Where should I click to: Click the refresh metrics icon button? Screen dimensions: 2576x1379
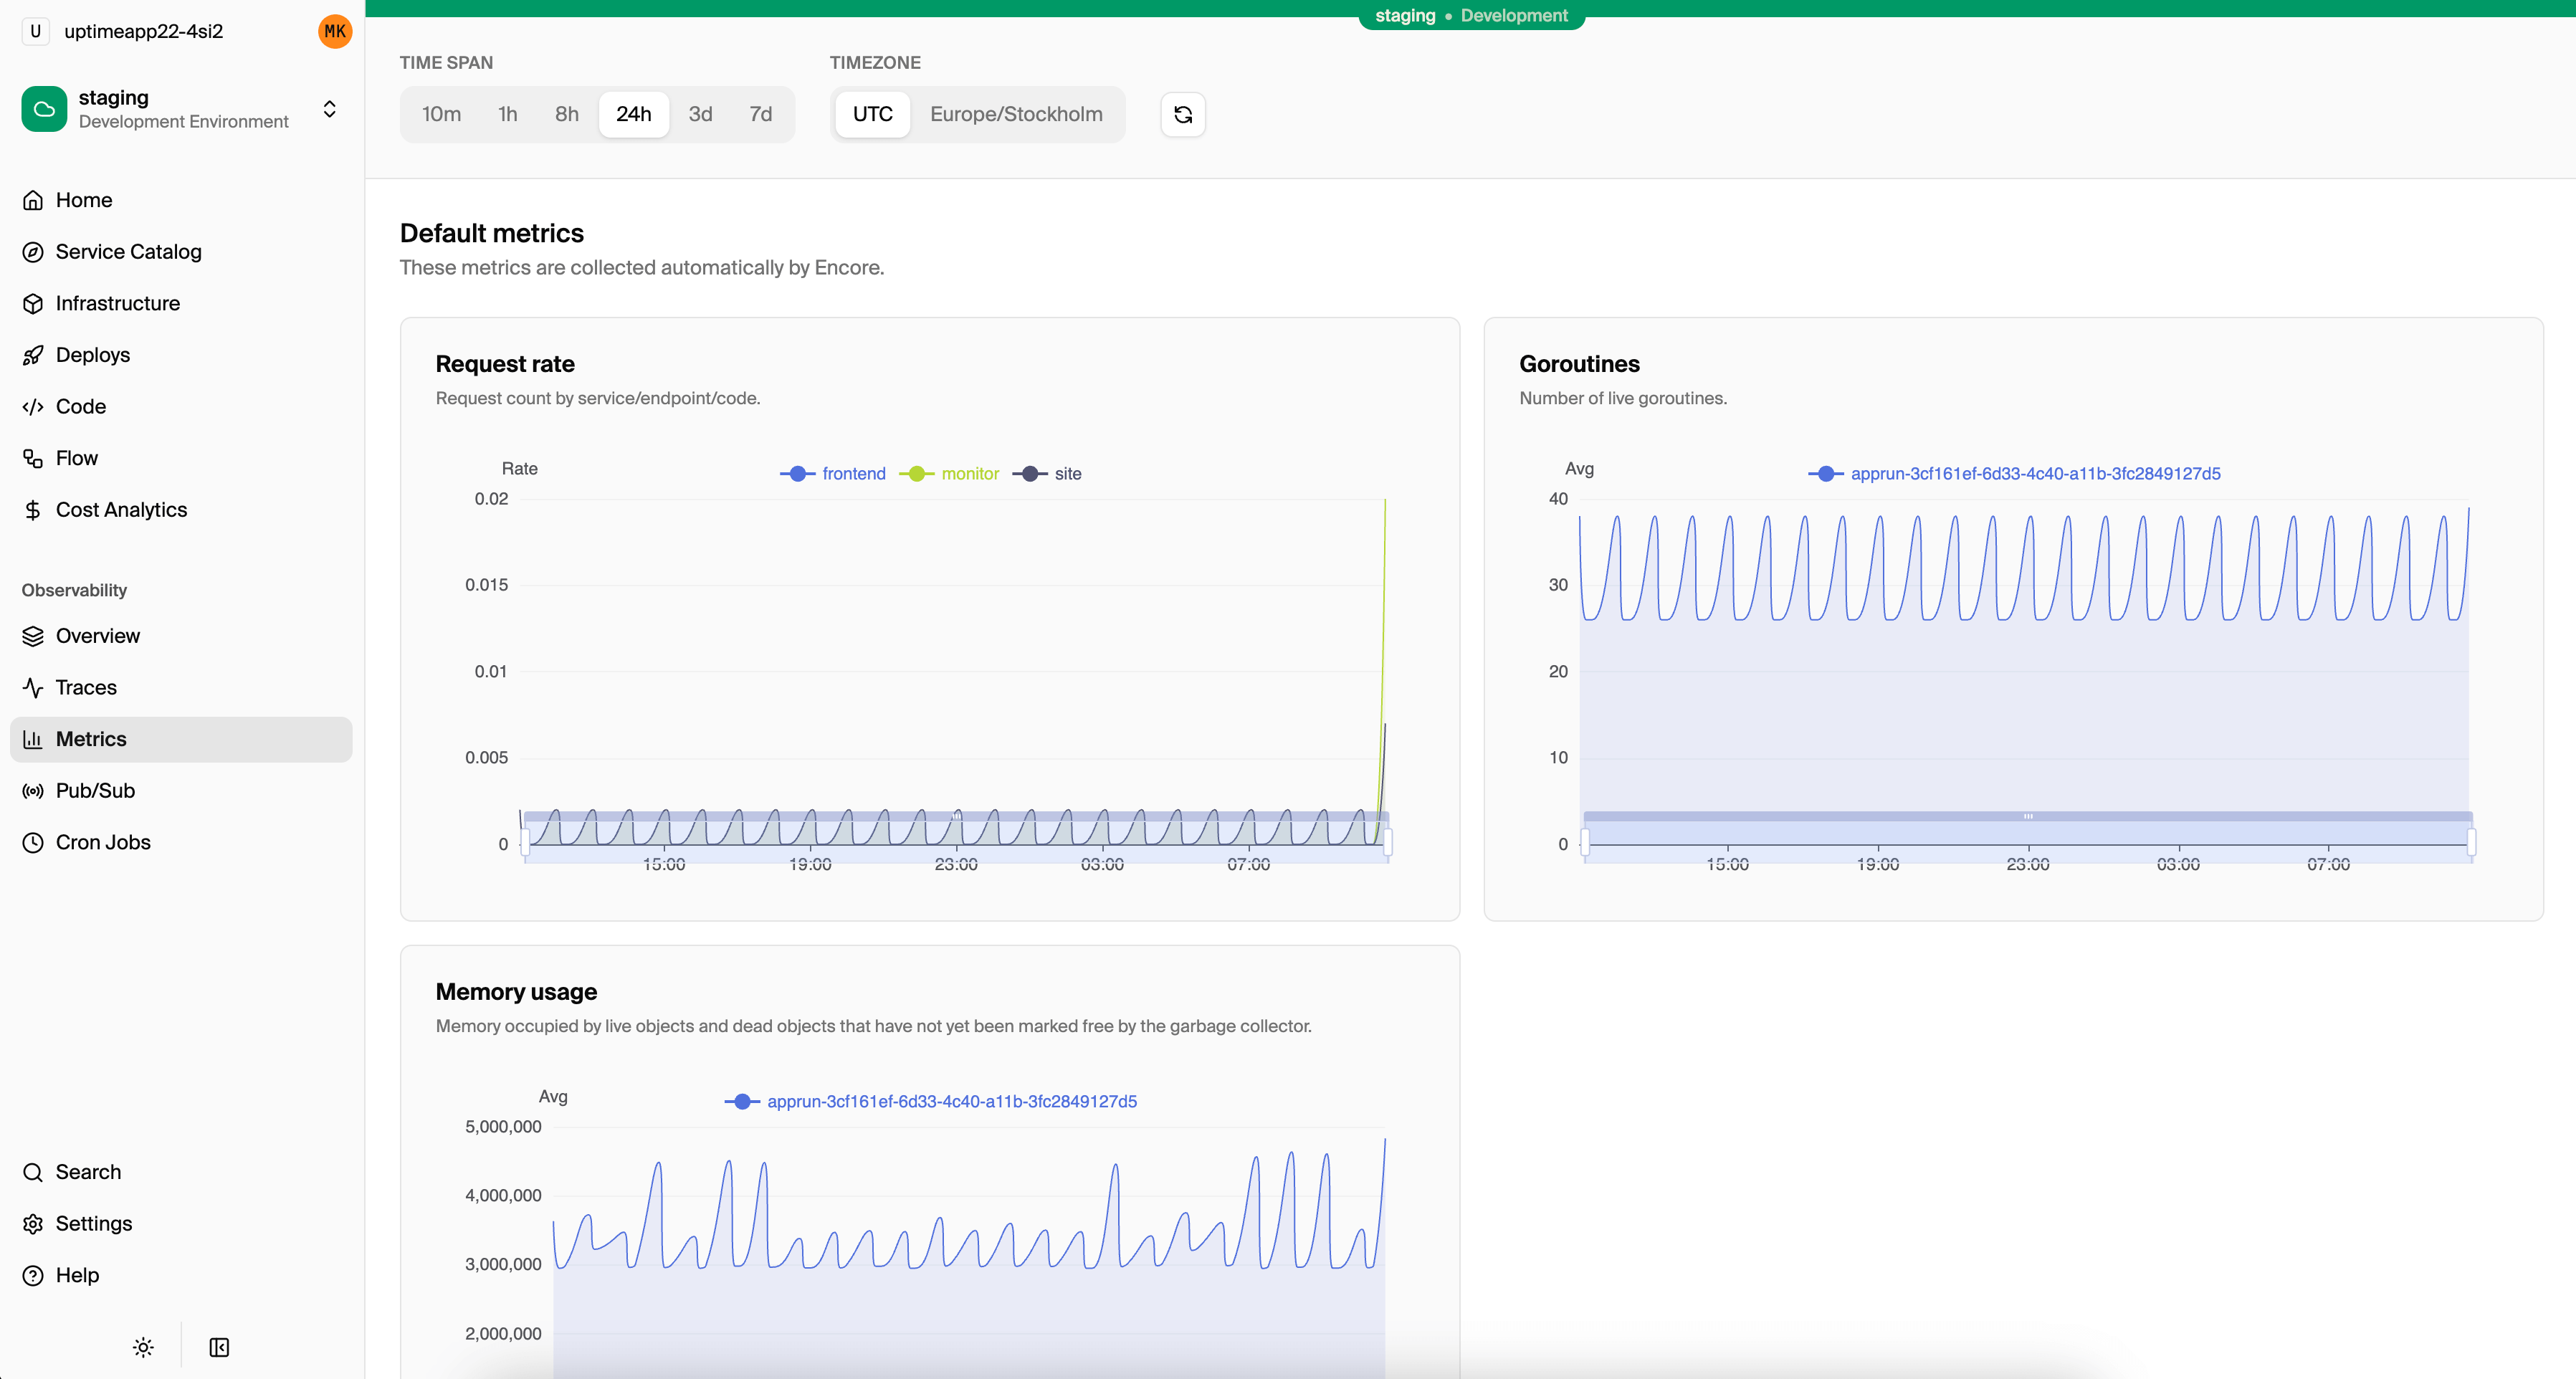[x=1182, y=114]
